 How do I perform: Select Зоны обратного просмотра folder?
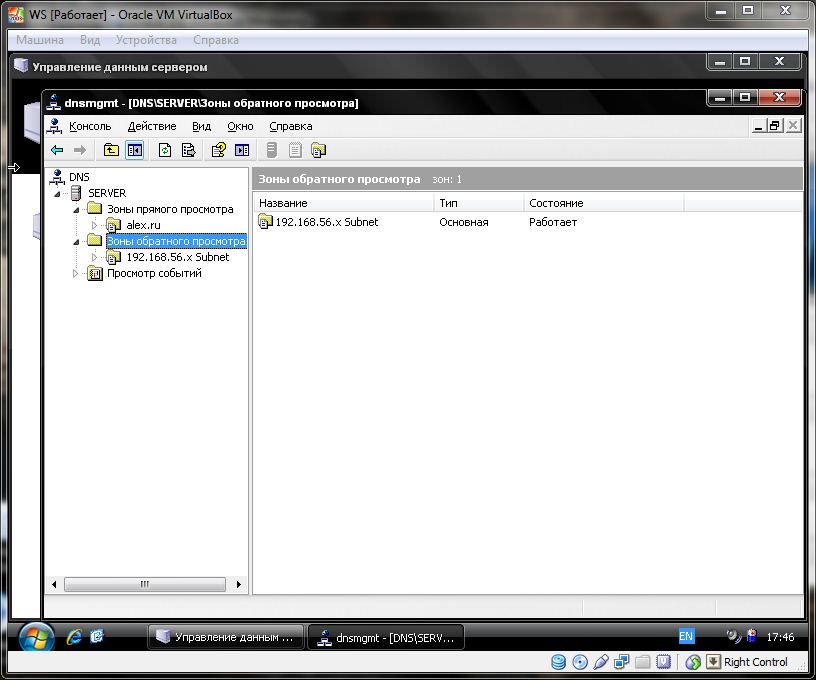tap(176, 241)
